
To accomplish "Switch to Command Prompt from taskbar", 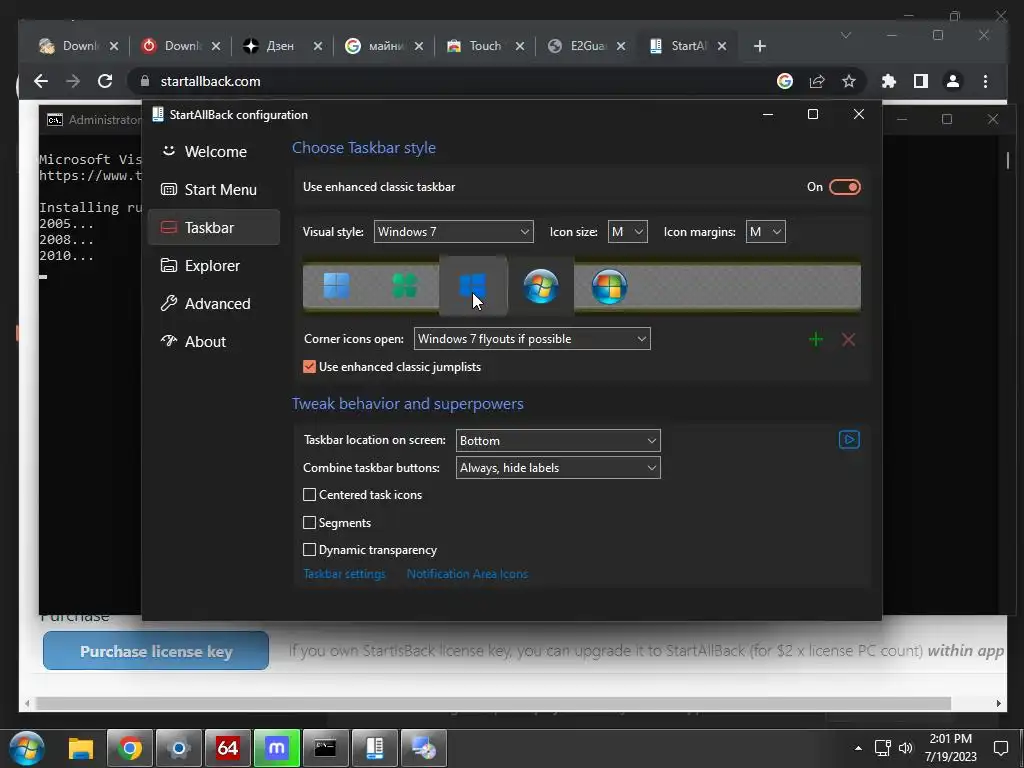I will pyautogui.click(x=325, y=748).
